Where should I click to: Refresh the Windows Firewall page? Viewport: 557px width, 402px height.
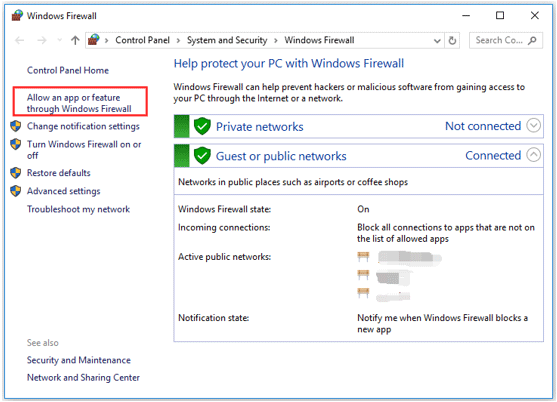click(452, 40)
